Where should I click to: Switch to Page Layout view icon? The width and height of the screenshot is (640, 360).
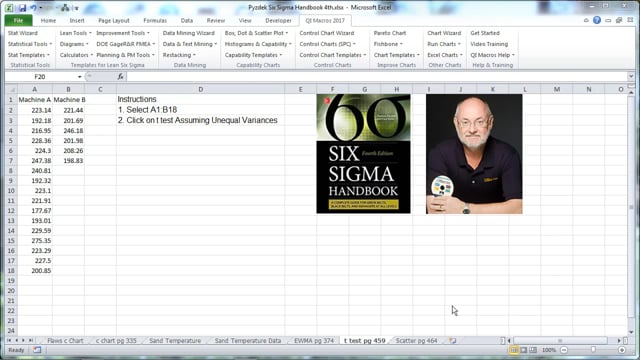(x=524, y=350)
